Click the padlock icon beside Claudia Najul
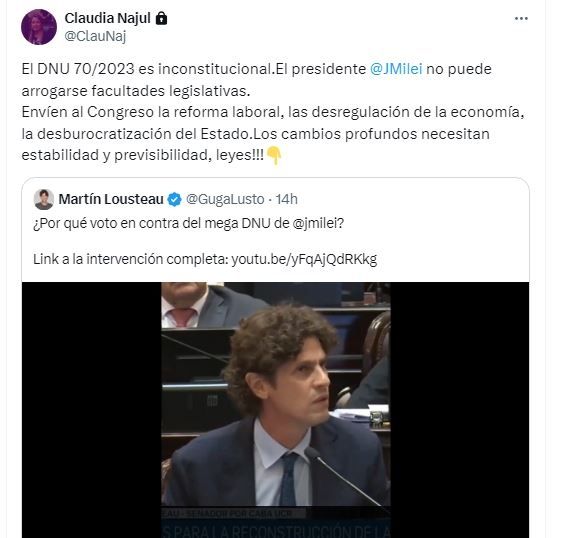The height and width of the screenshot is (538, 567). [x=161, y=18]
